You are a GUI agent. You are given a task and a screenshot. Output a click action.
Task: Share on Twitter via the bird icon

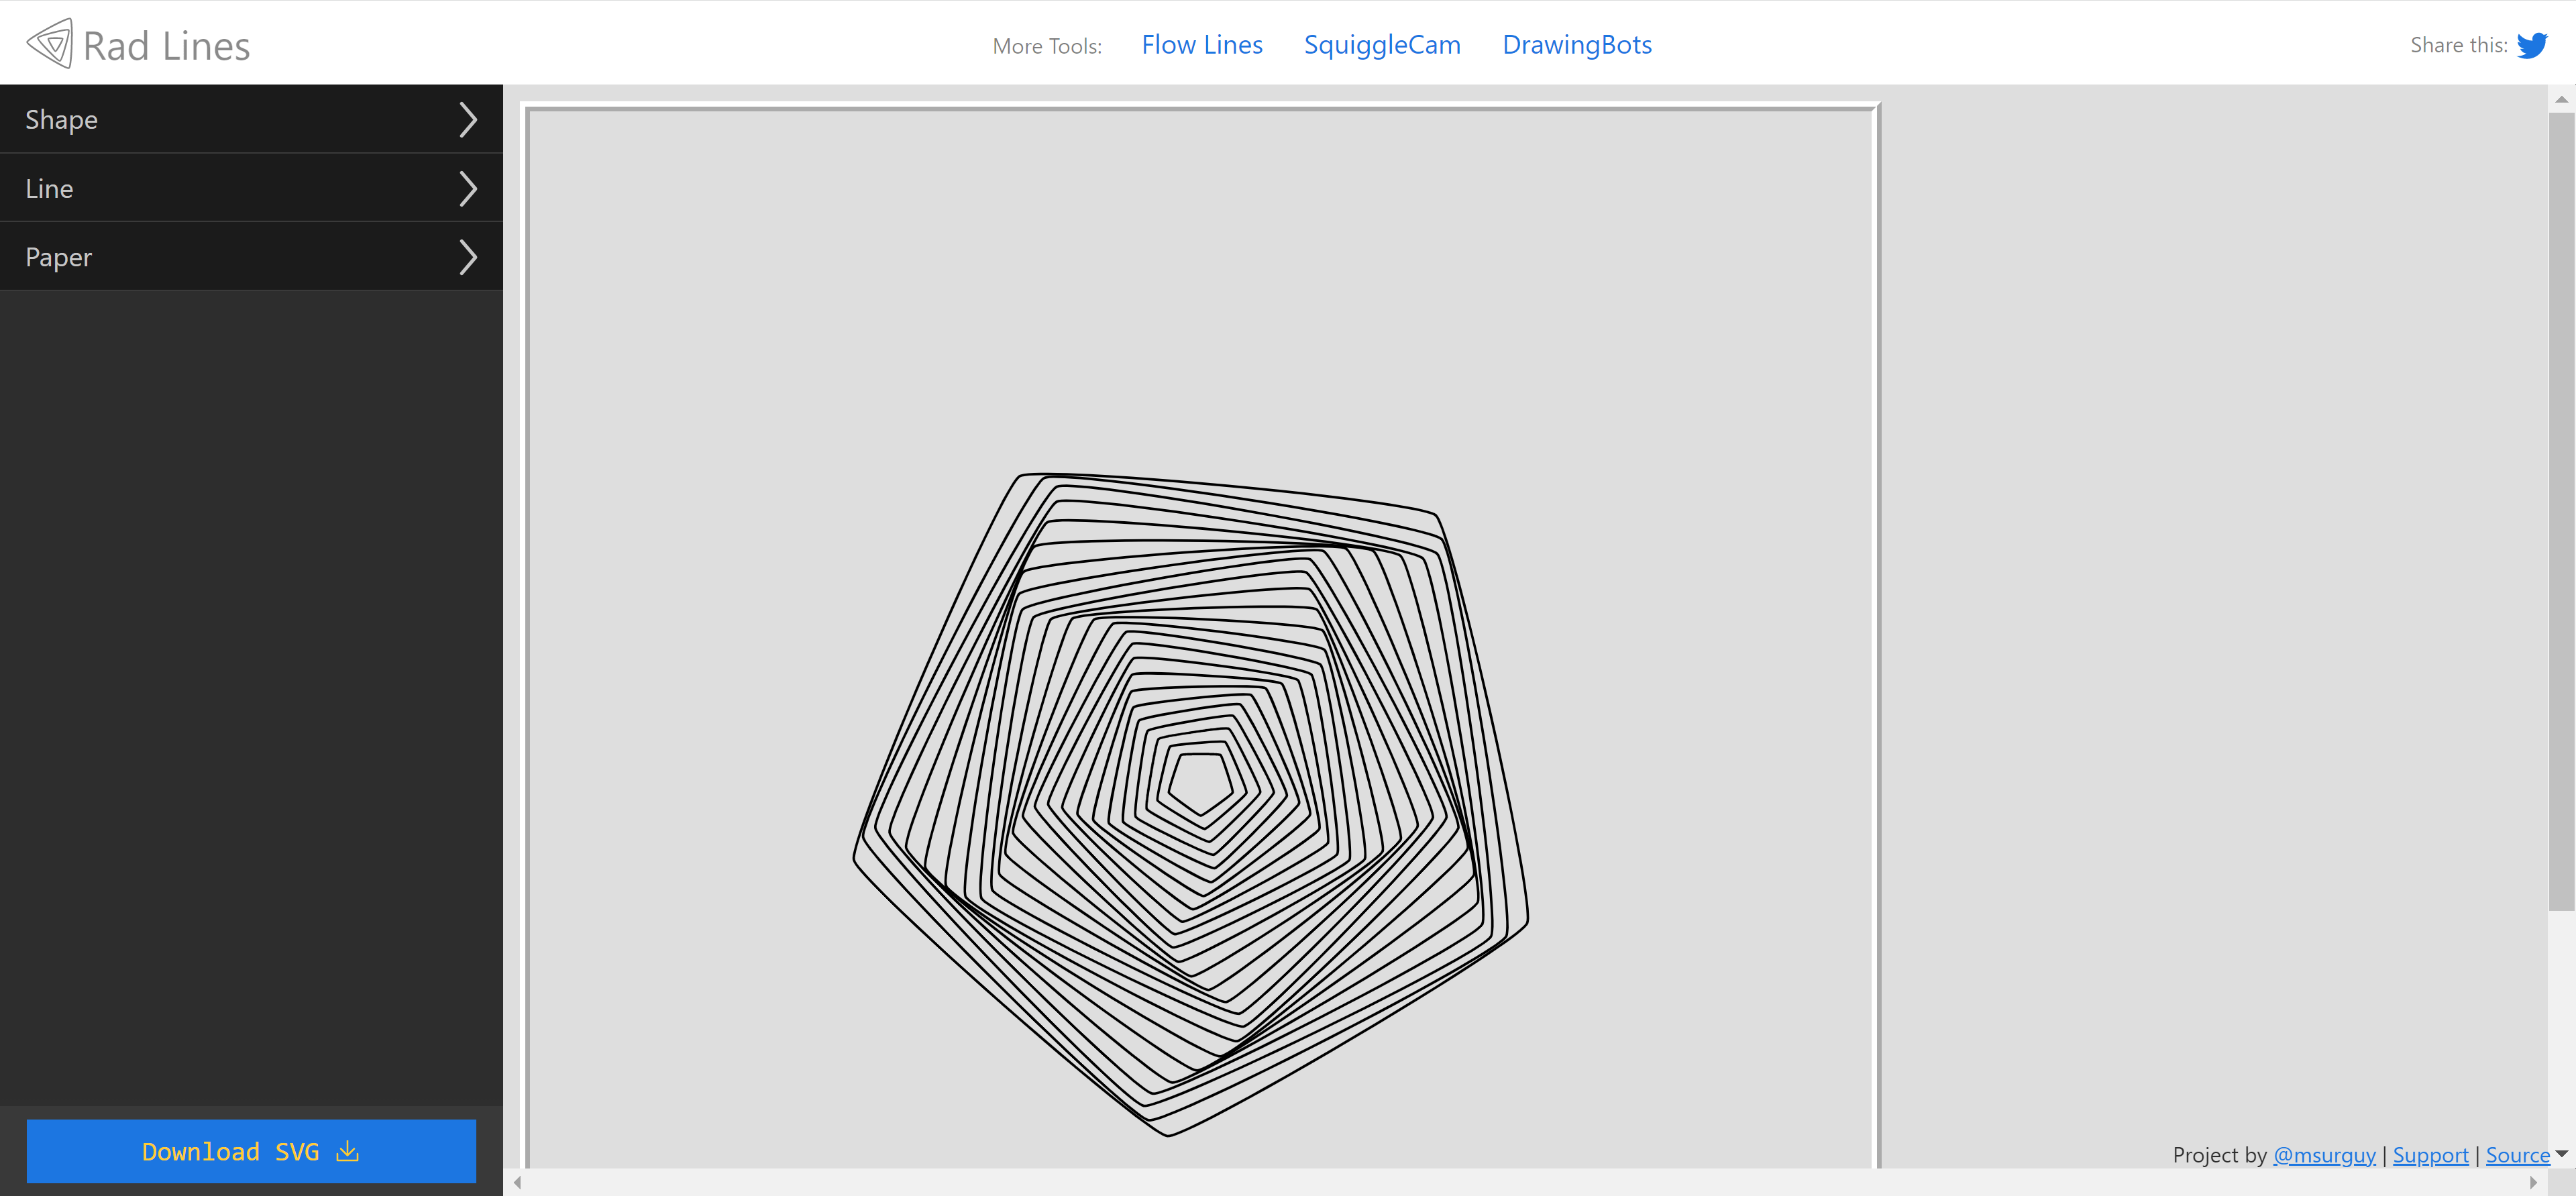[x=2531, y=45]
